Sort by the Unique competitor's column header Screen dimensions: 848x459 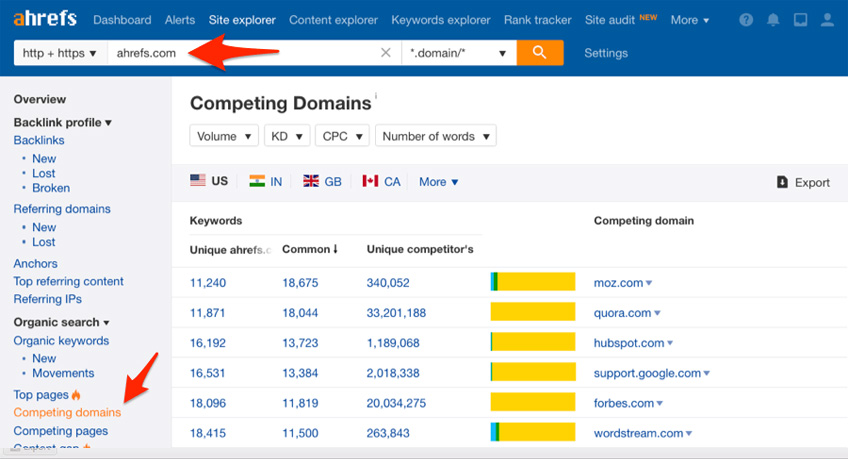(x=420, y=249)
